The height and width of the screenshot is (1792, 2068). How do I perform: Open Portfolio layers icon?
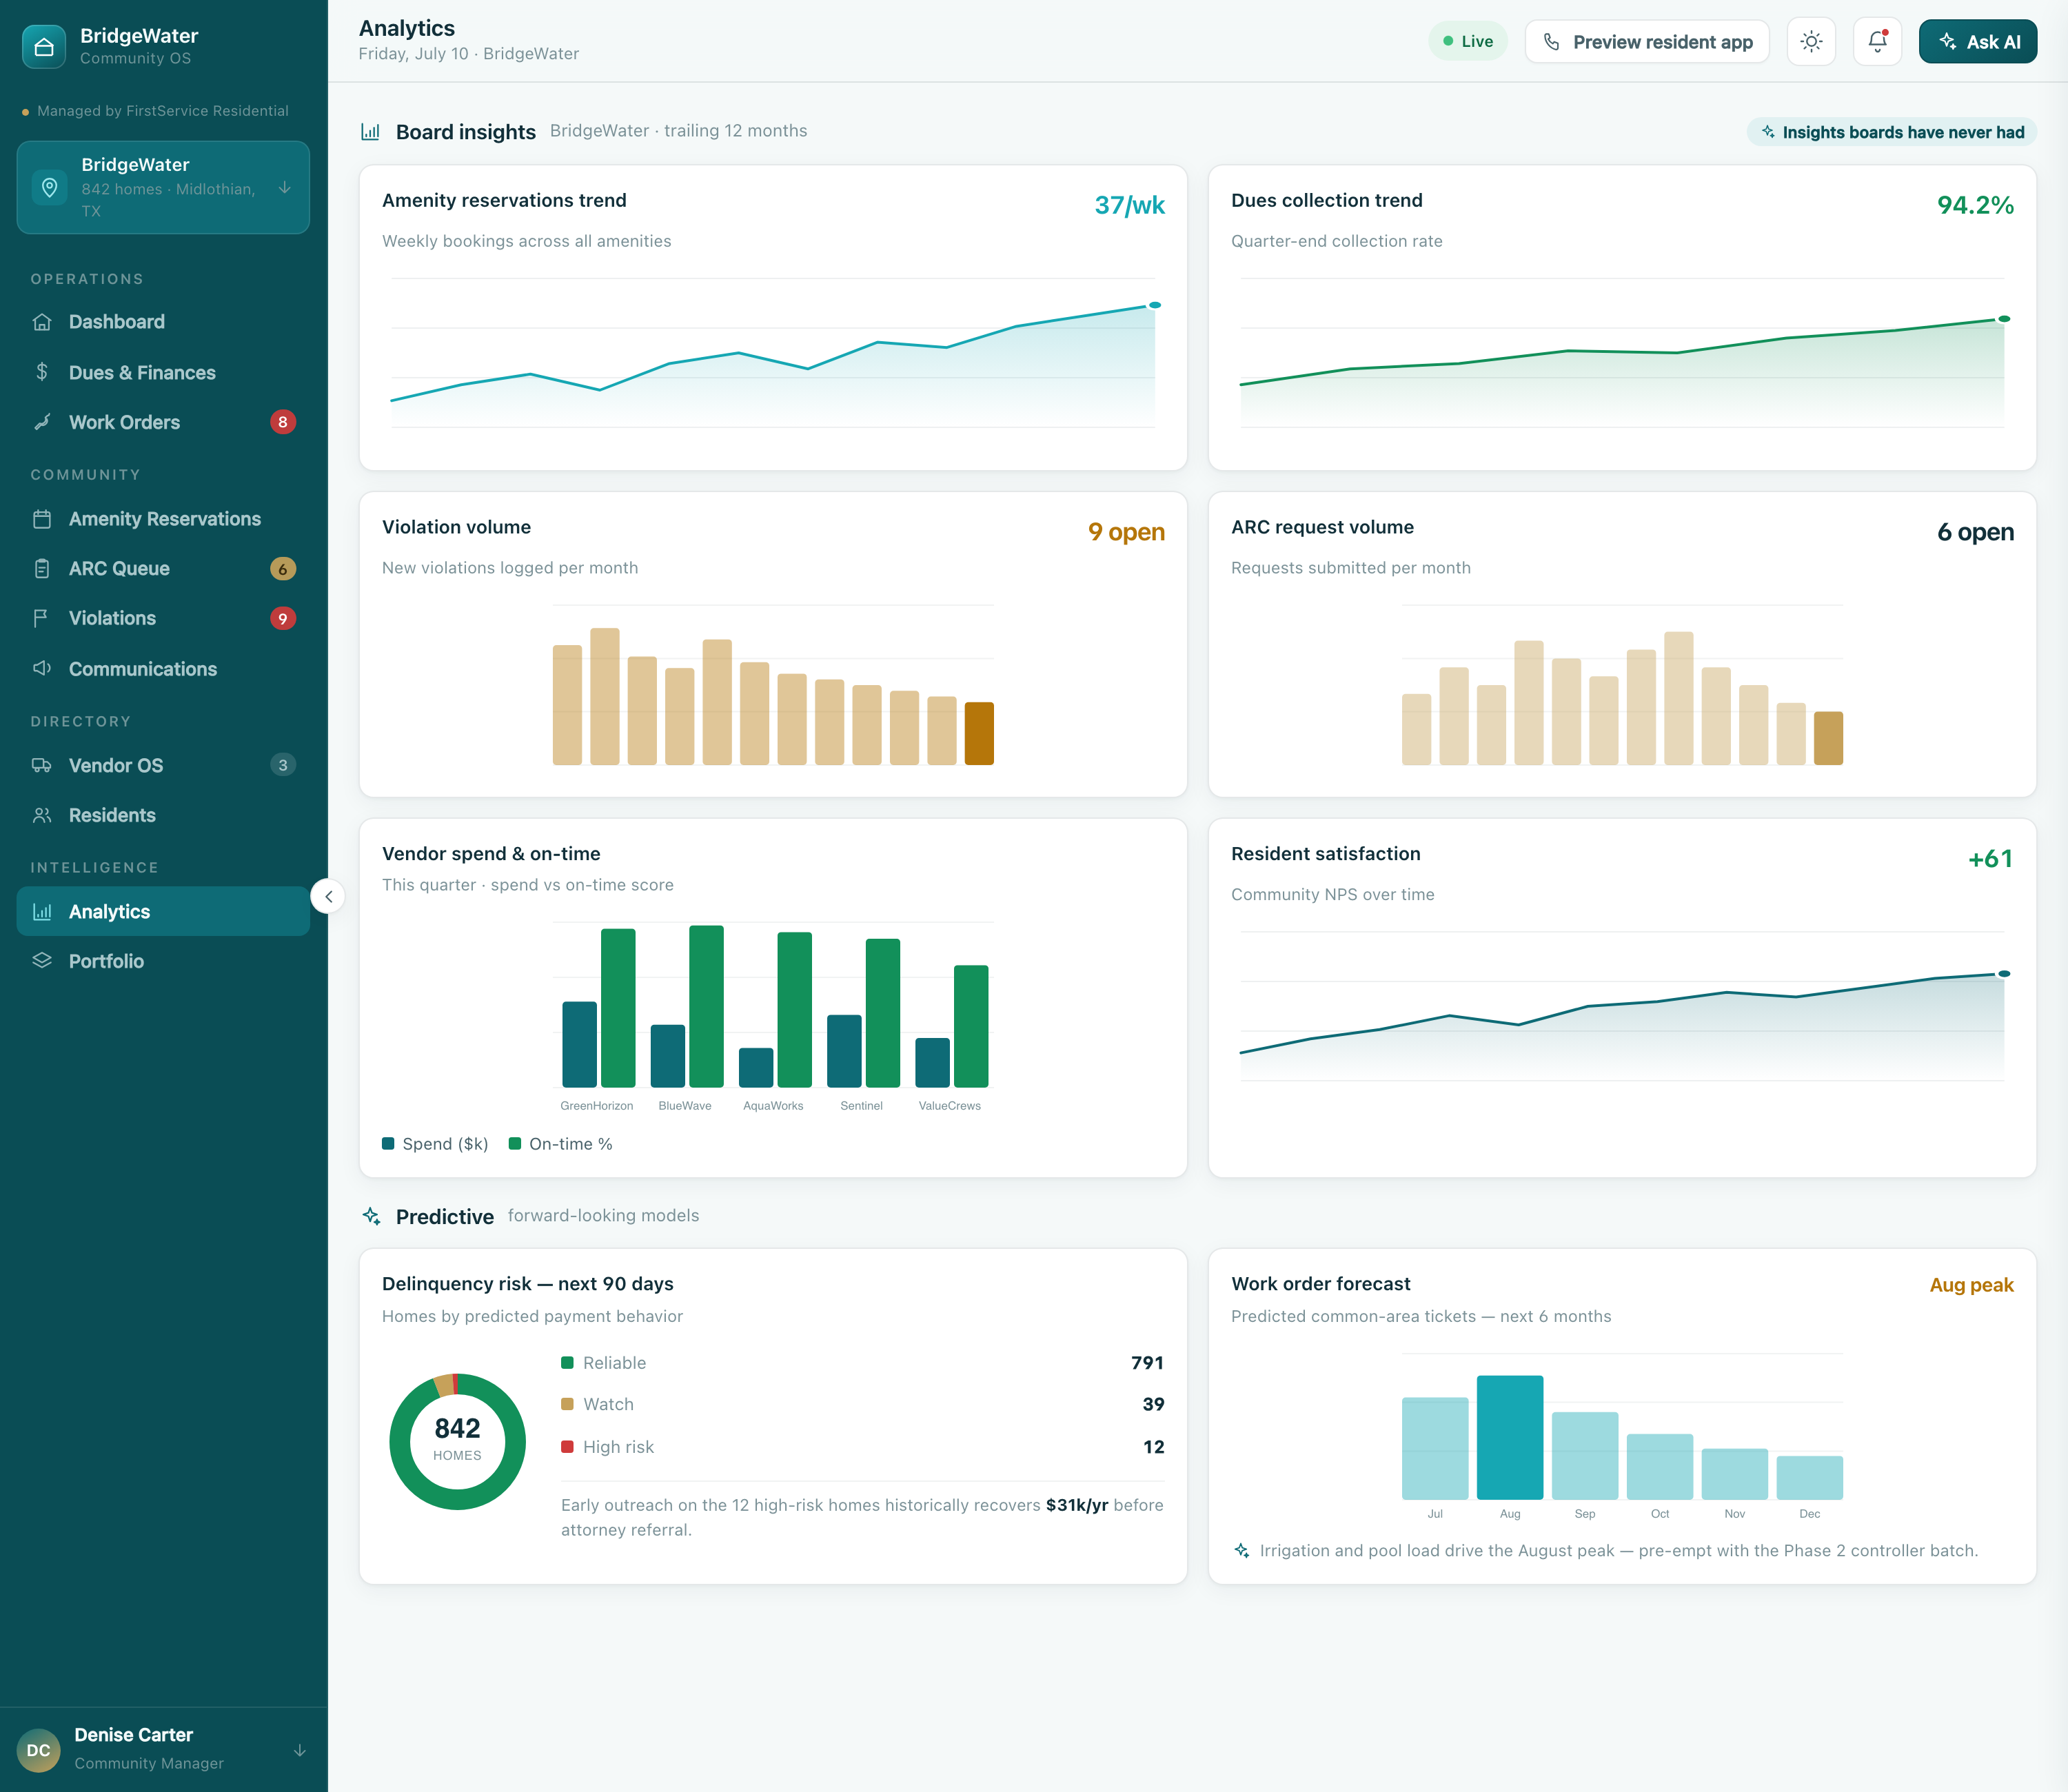42,960
